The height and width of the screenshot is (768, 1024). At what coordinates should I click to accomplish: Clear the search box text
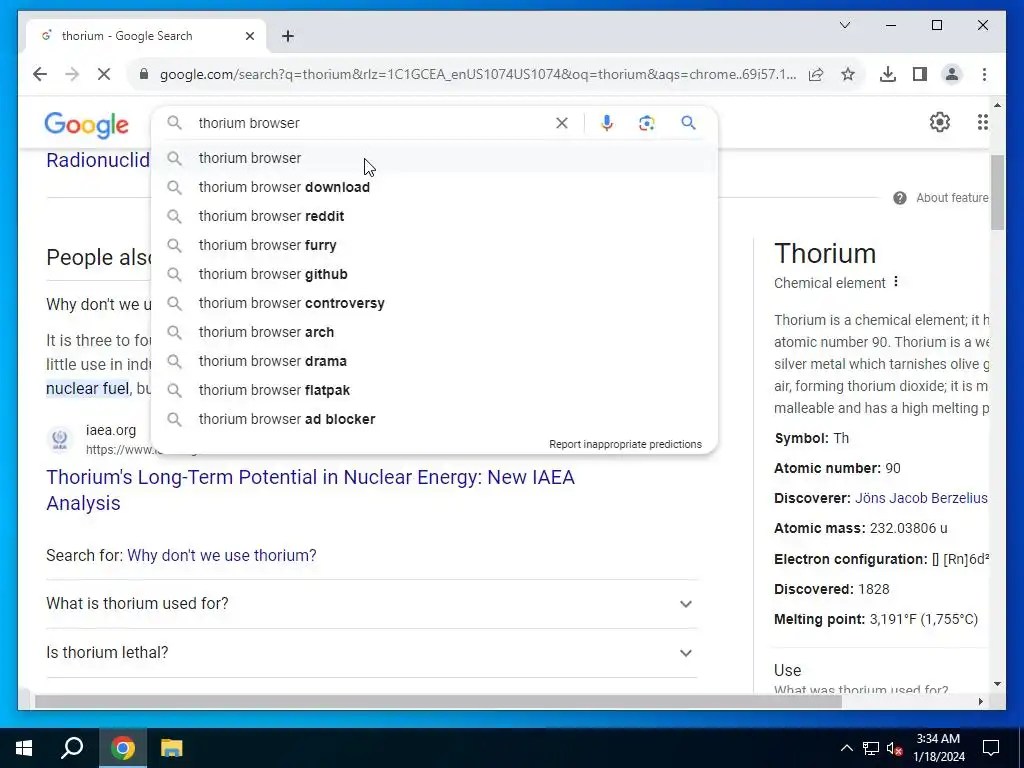[x=562, y=123]
